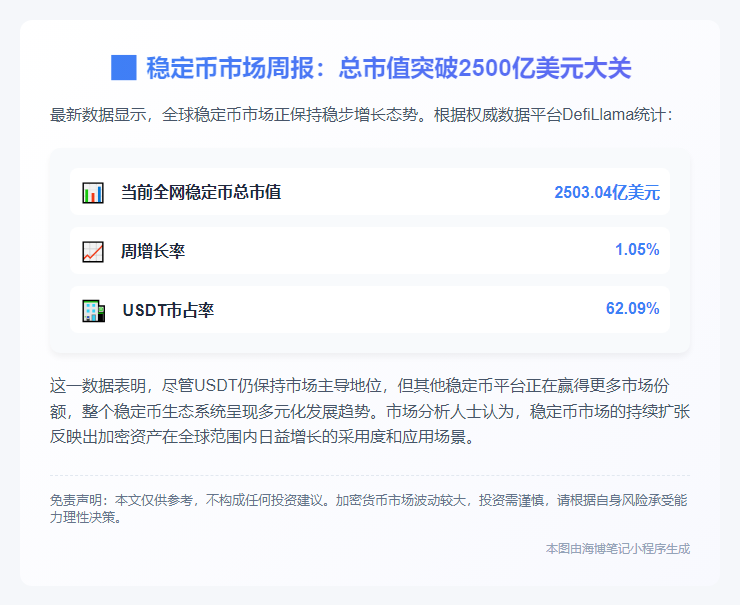This screenshot has width=740, height=605.
Task: Click the intro sentence mentioning DefiLlama统计
Action: tap(362, 115)
